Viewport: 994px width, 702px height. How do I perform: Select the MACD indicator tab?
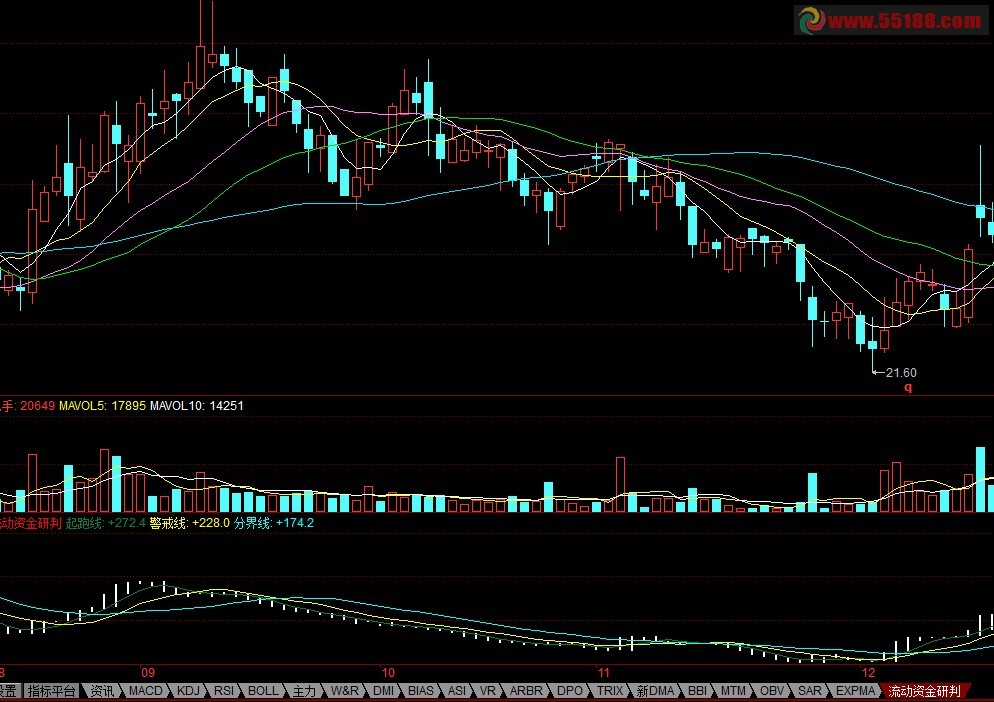[x=145, y=691]
